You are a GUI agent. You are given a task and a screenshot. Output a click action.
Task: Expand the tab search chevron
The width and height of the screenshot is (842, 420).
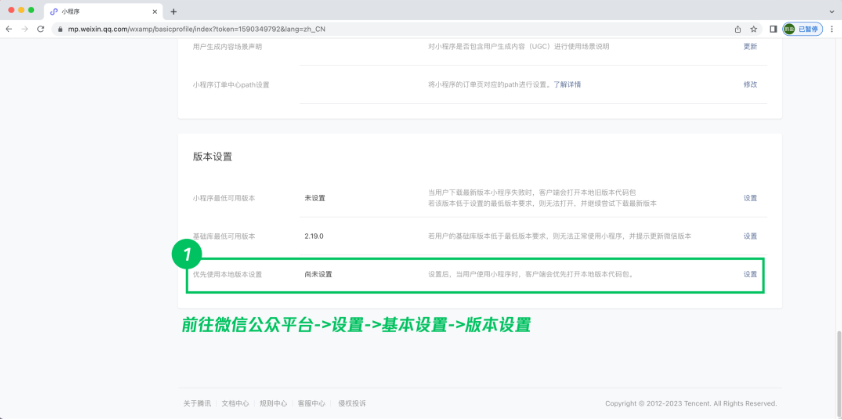tap(832, 11)
